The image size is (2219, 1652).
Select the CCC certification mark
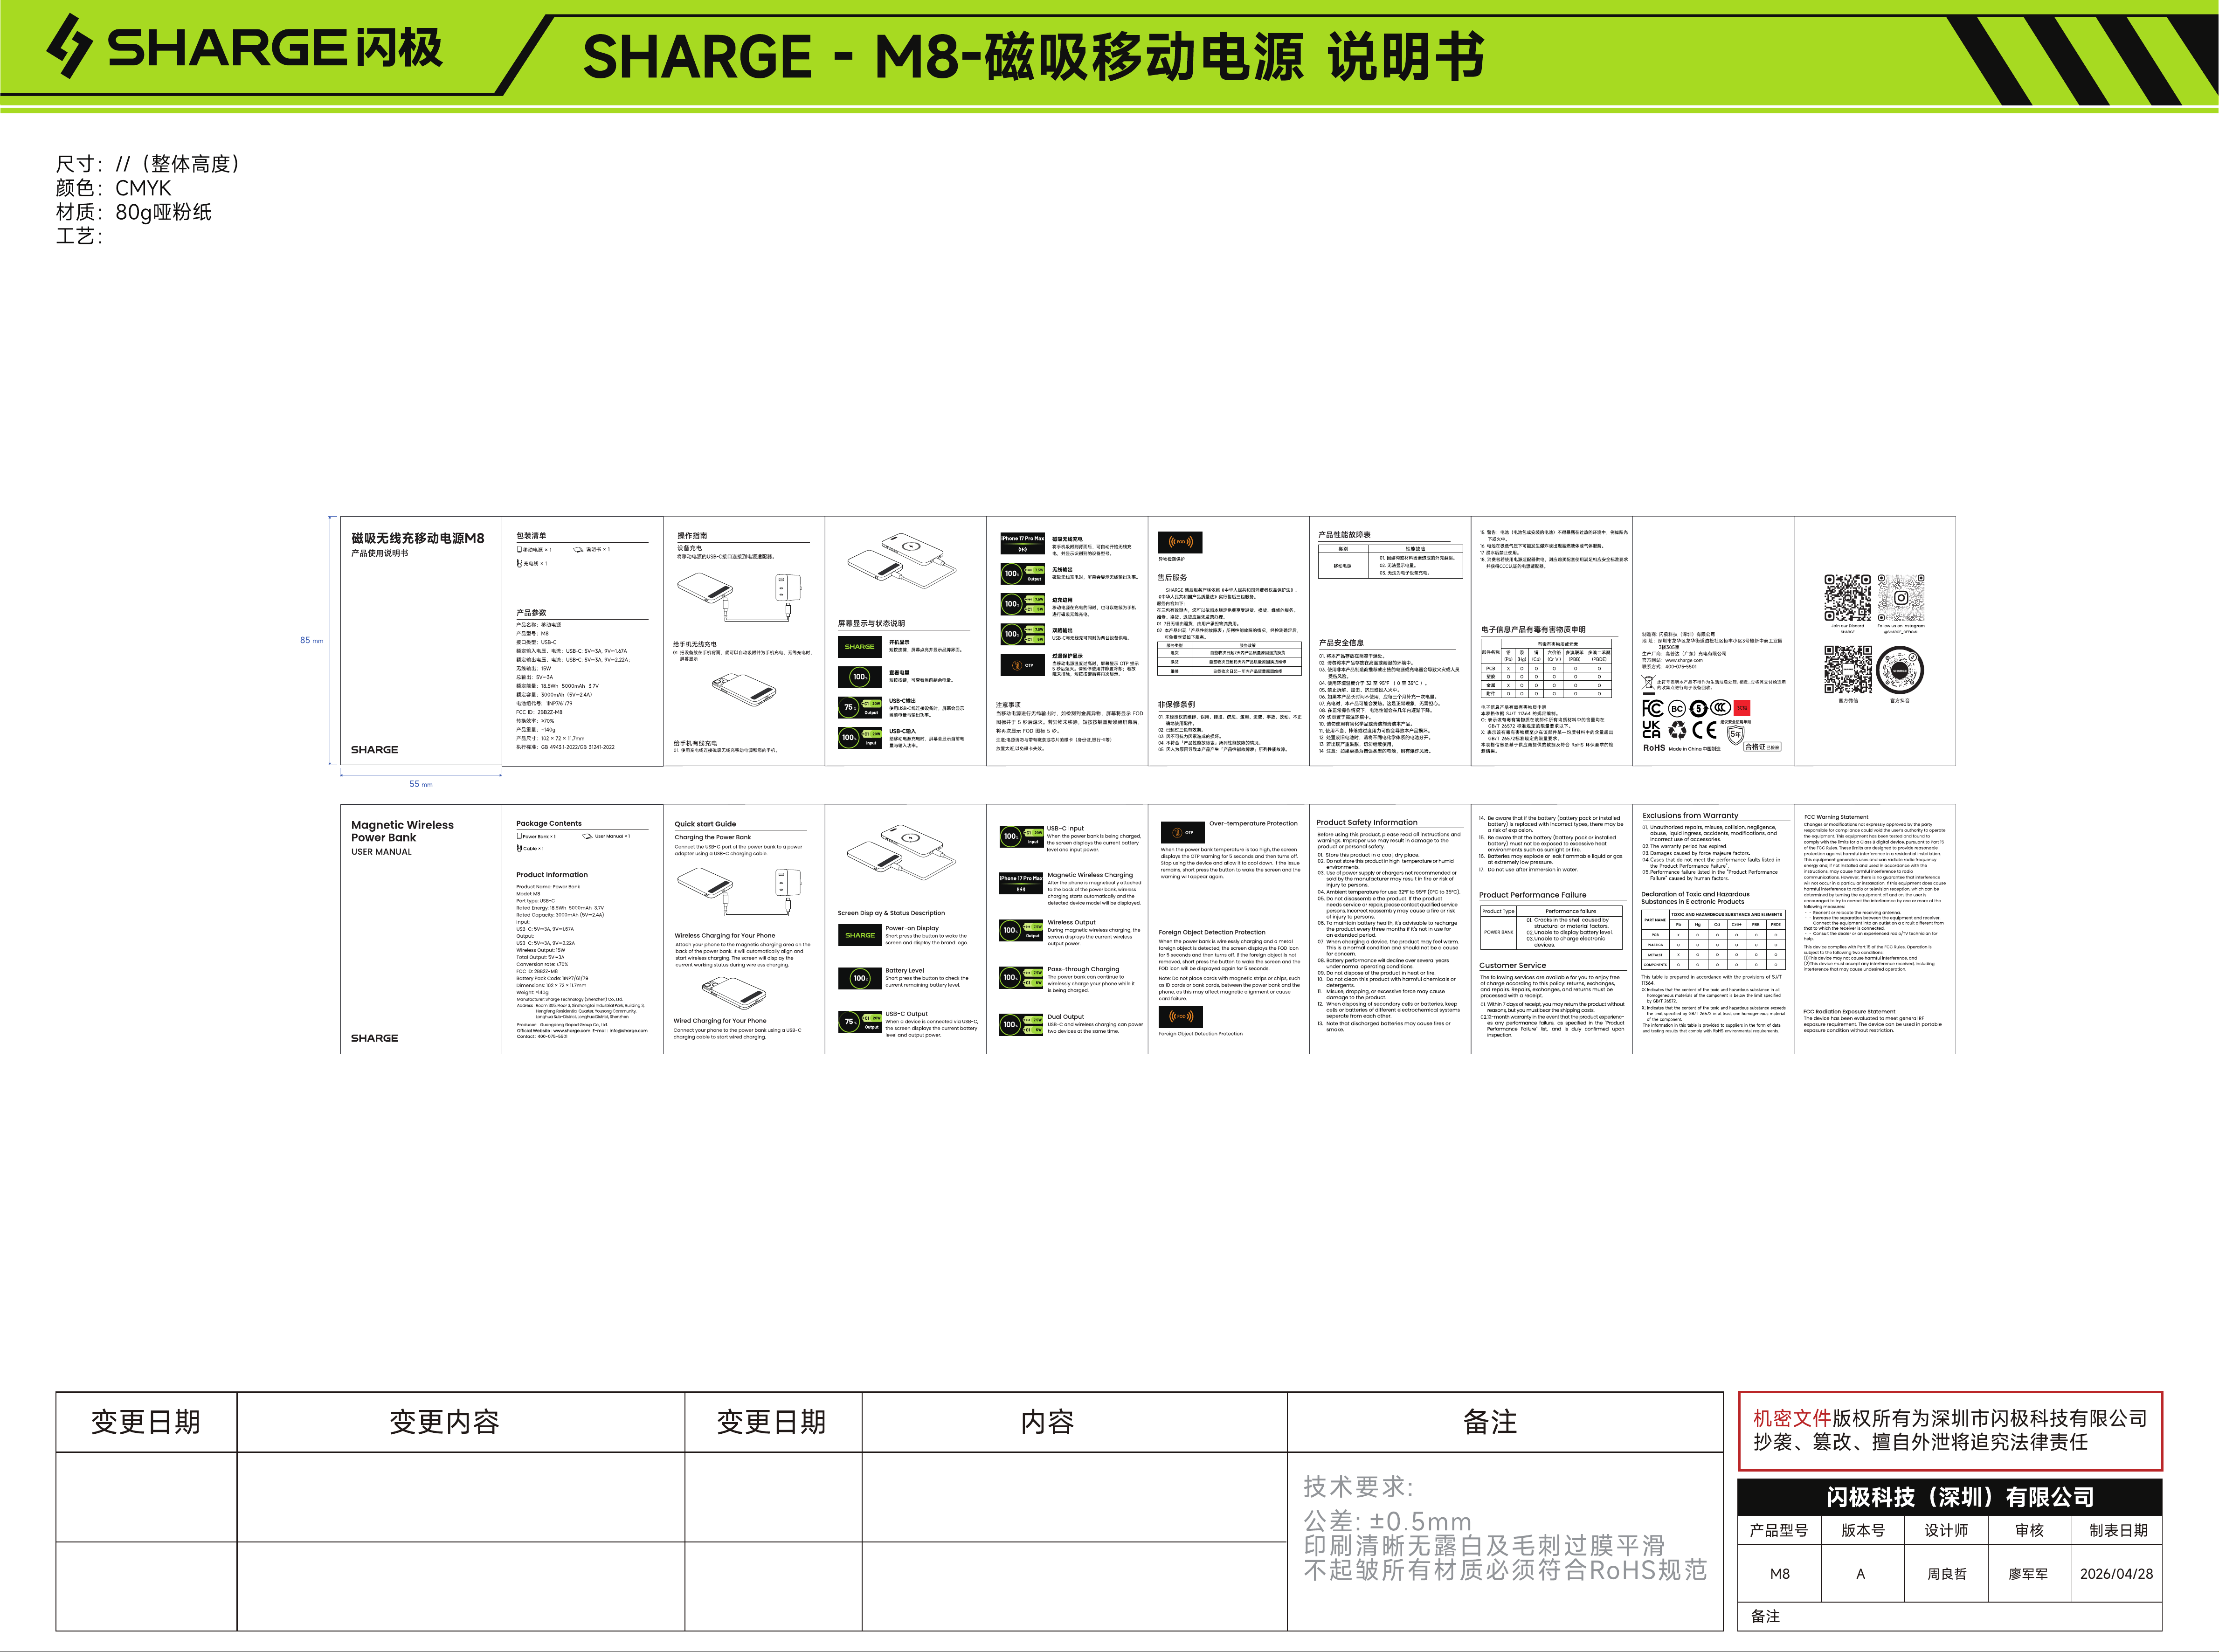[x=1720, y=708]
